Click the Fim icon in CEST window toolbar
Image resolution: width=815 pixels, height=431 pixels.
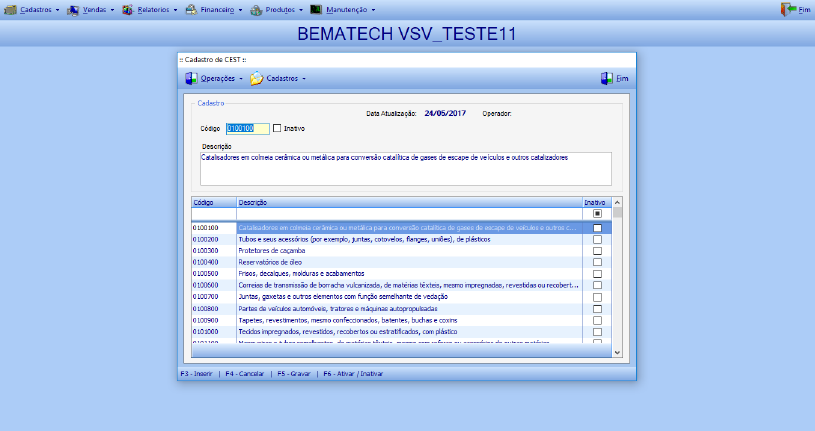(607, 79)
